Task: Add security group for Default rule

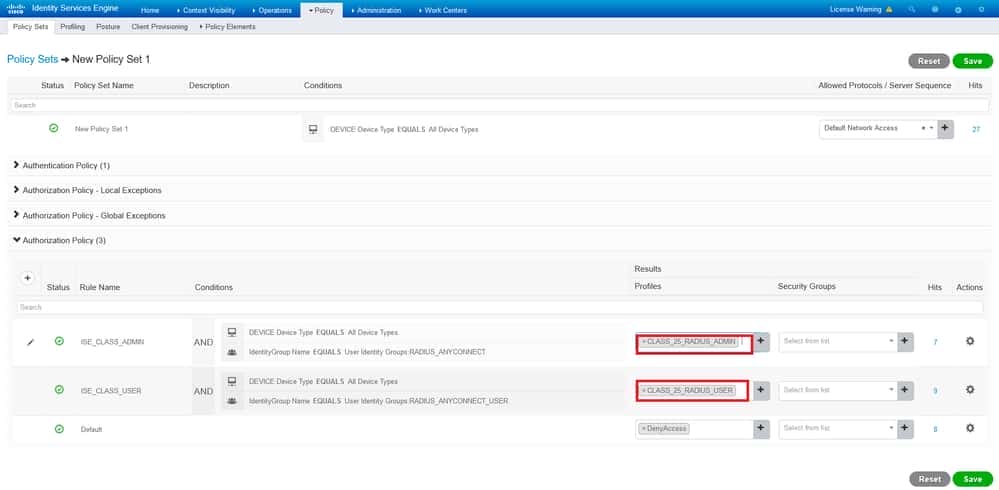Action: 905,428
